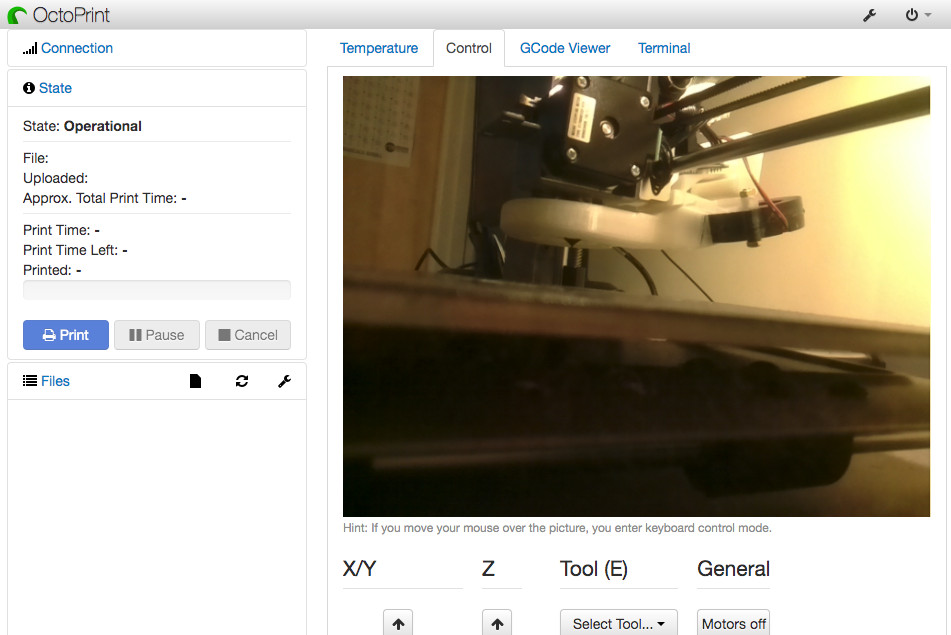951x635 pixels.
Task: Click the blank document icon in Files panel
Action: coord(195,381)
